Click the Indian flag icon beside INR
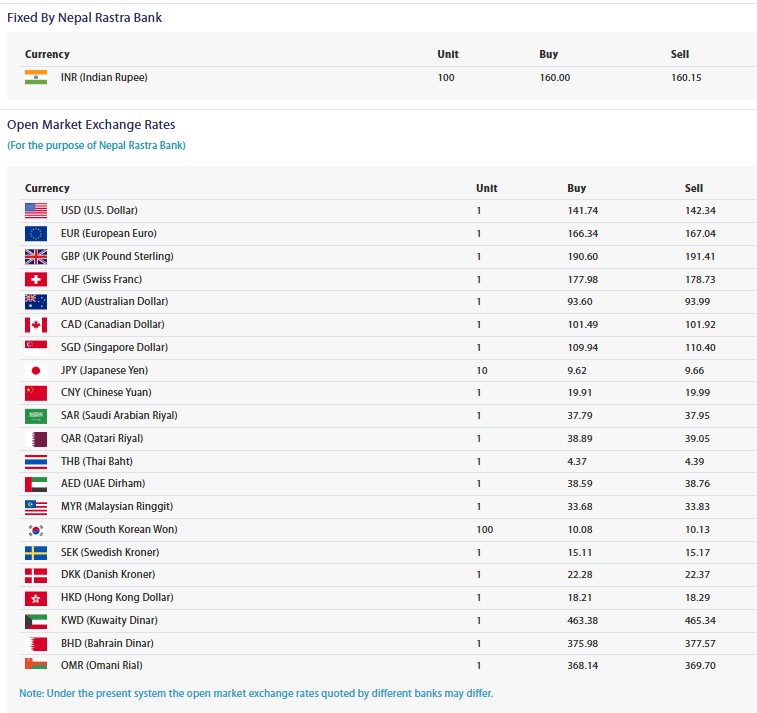 36,77
